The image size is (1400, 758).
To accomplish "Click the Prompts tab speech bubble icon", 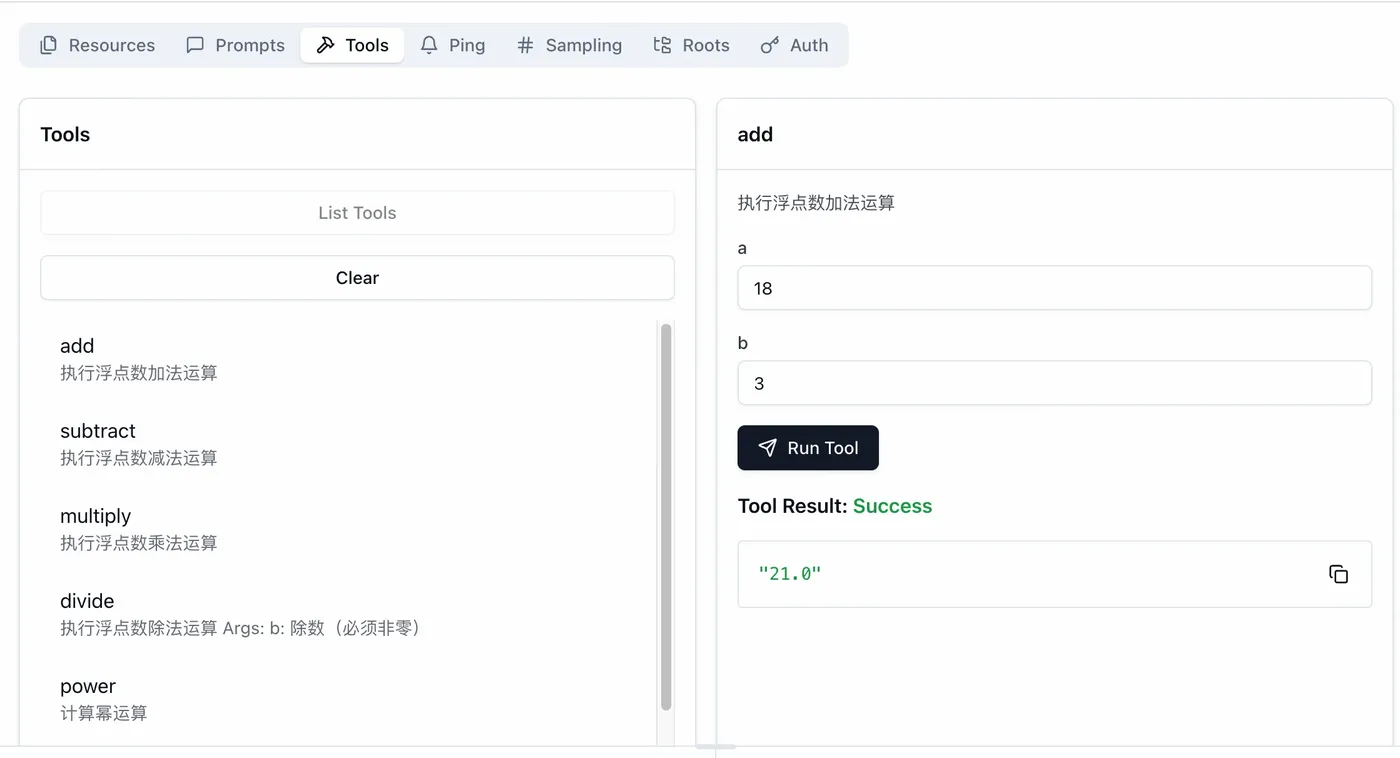I will point(195,45).
